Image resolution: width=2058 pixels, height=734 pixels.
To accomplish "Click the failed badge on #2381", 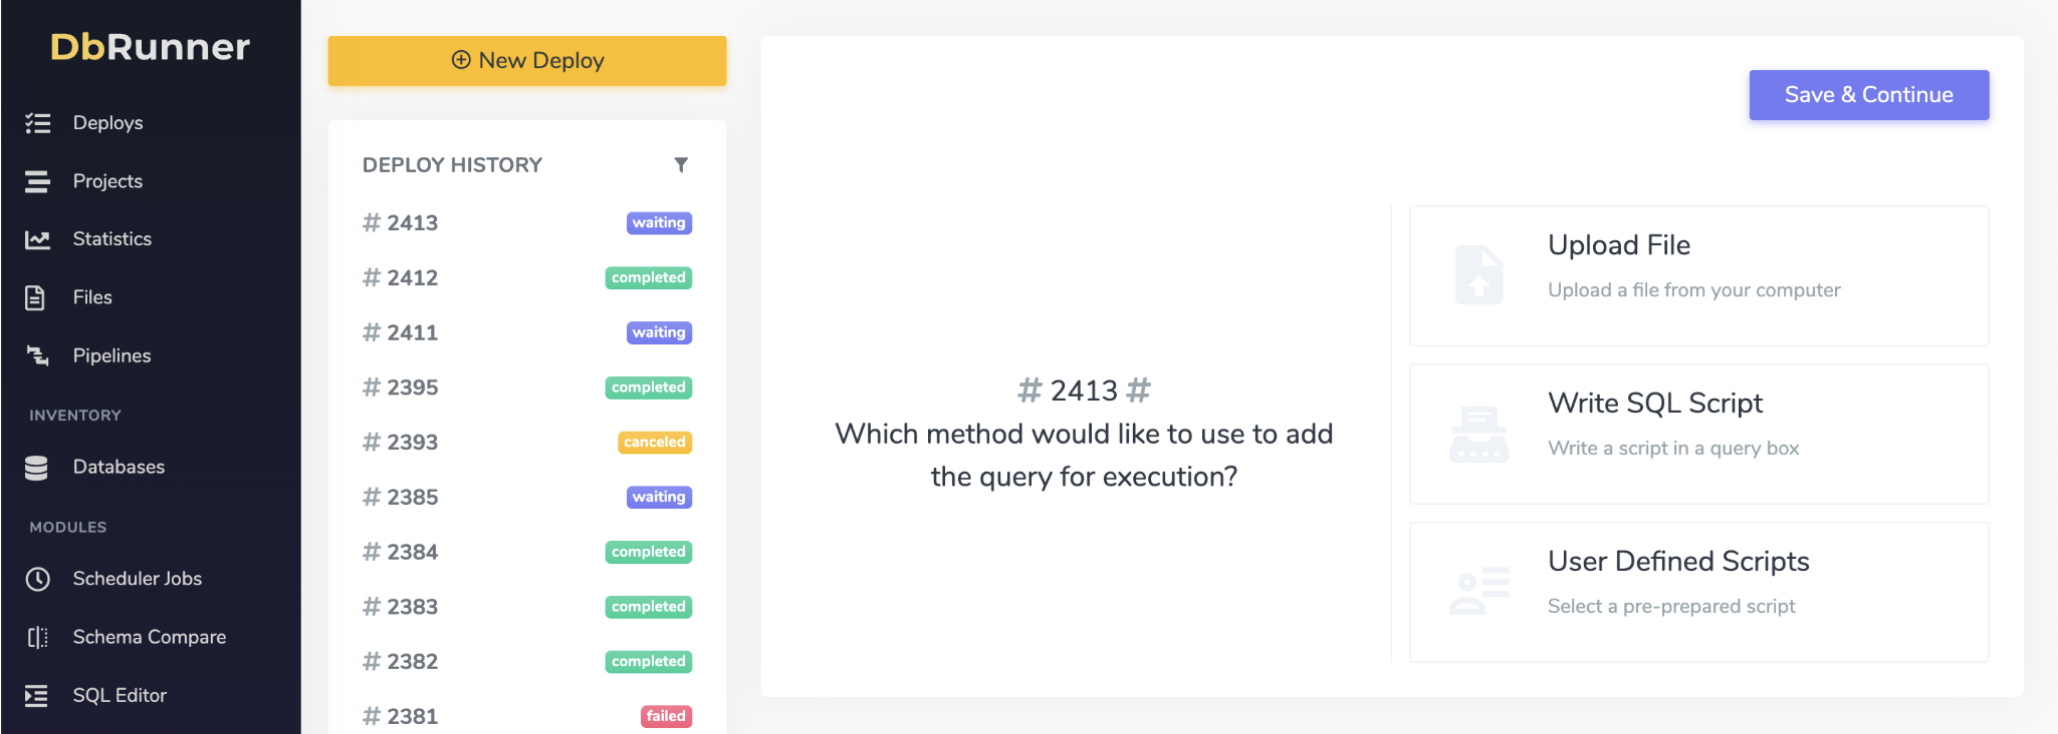I will (665, 716).
